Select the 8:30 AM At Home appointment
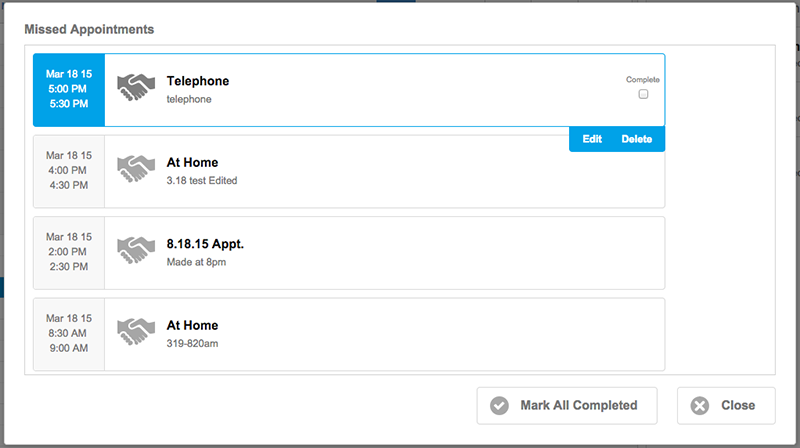Viewport: 800px width, 448px height. pyautogui.click(x=349, y=334)
